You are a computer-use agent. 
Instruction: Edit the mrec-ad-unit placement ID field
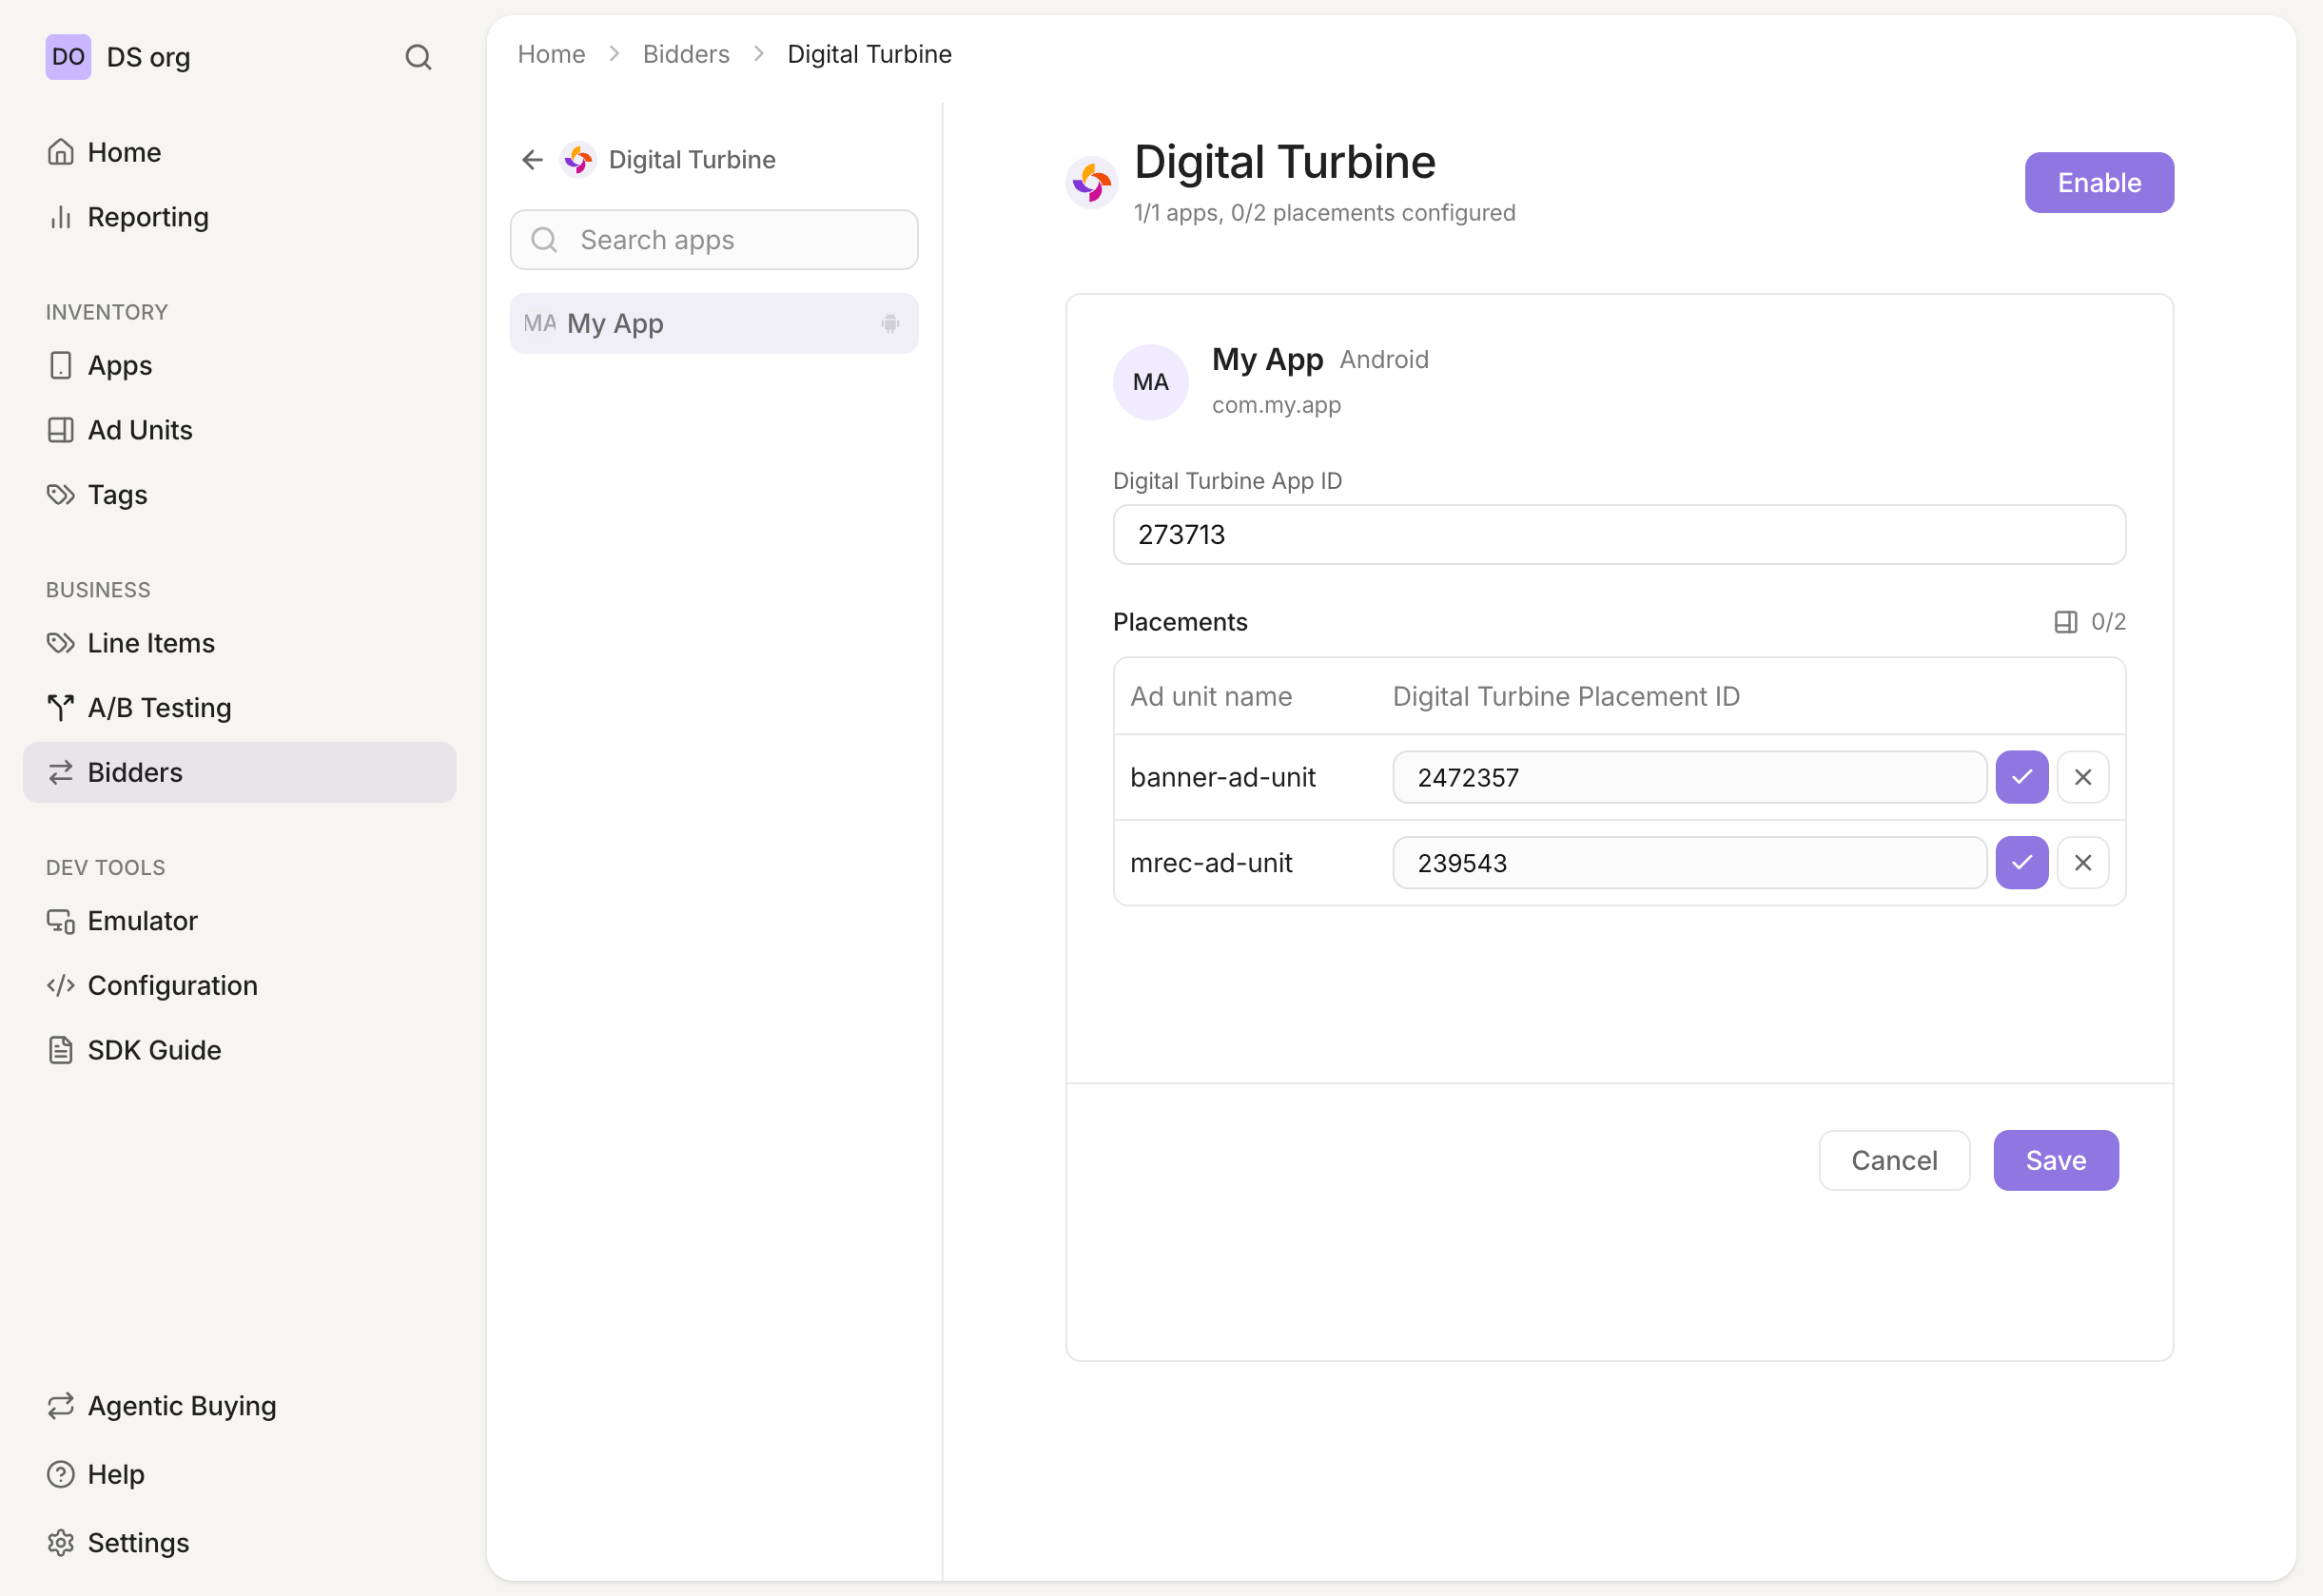click(x=1689, y=862)
